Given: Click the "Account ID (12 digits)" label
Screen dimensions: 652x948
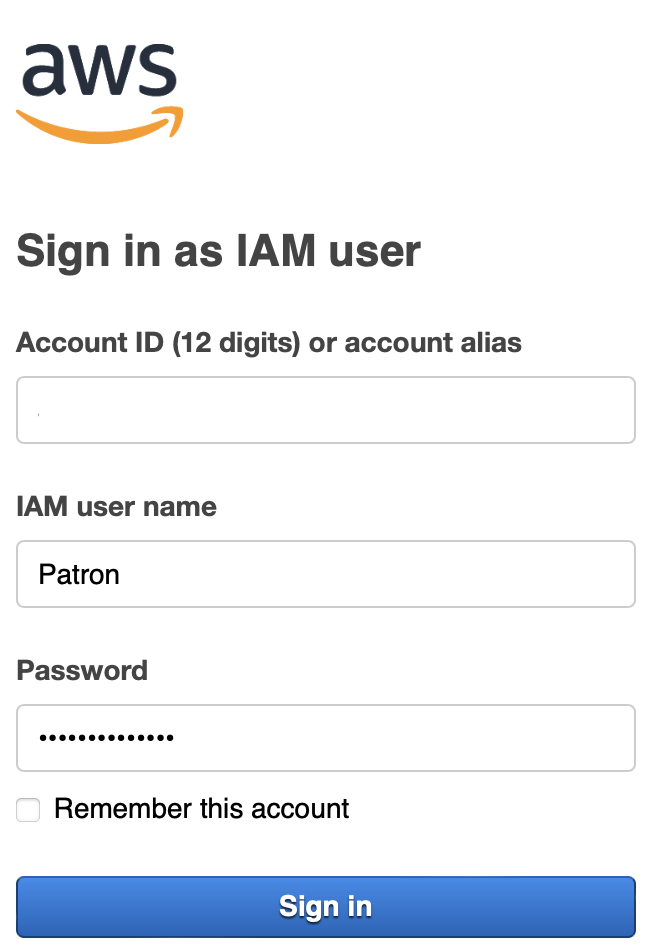Looking at the screenshot, I should coord(160,343).
